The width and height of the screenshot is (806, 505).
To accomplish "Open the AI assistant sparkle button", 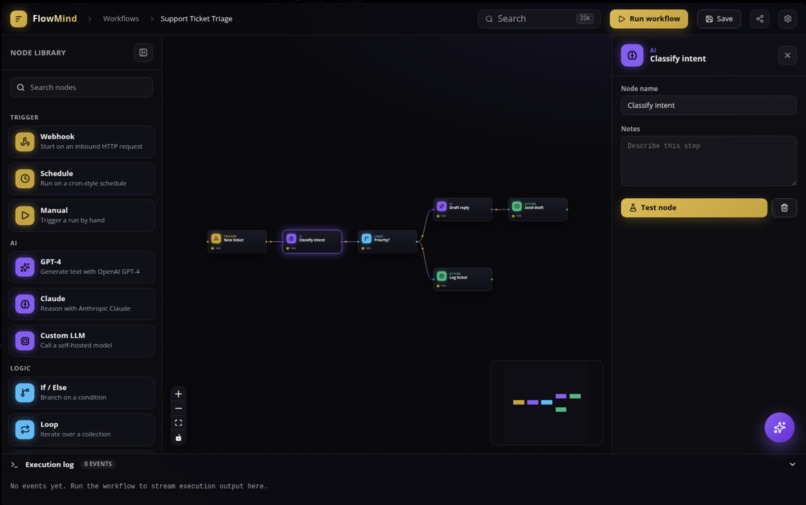I will click(779, 427).
